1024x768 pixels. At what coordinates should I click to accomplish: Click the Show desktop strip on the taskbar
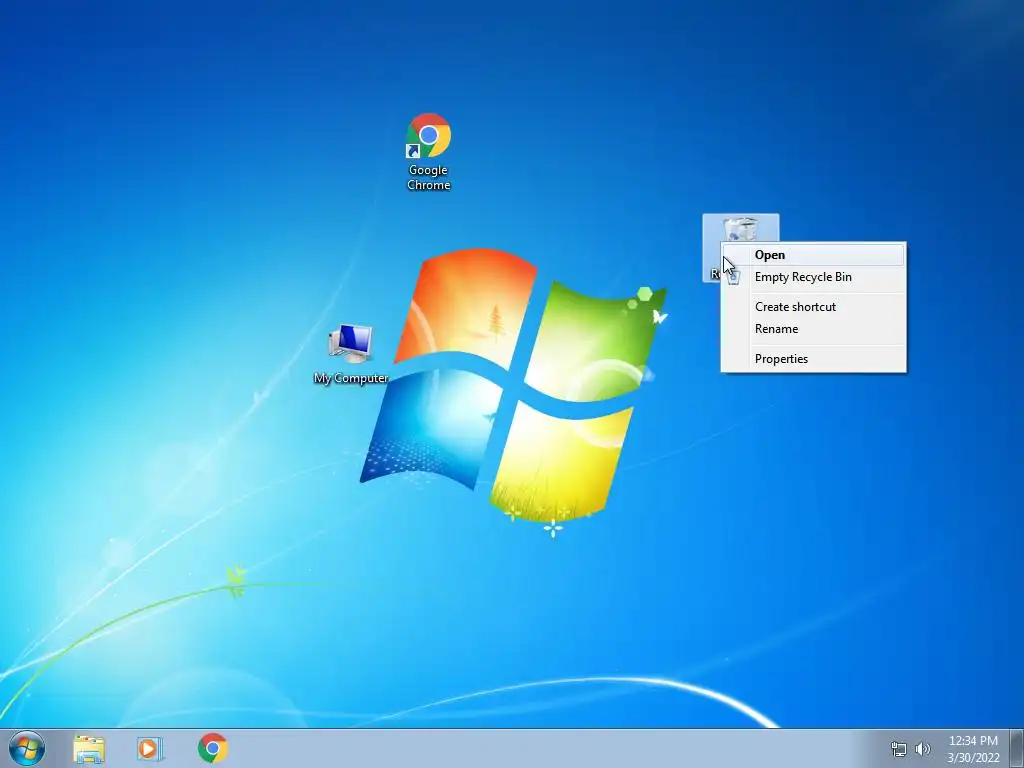pos(1017,748)
